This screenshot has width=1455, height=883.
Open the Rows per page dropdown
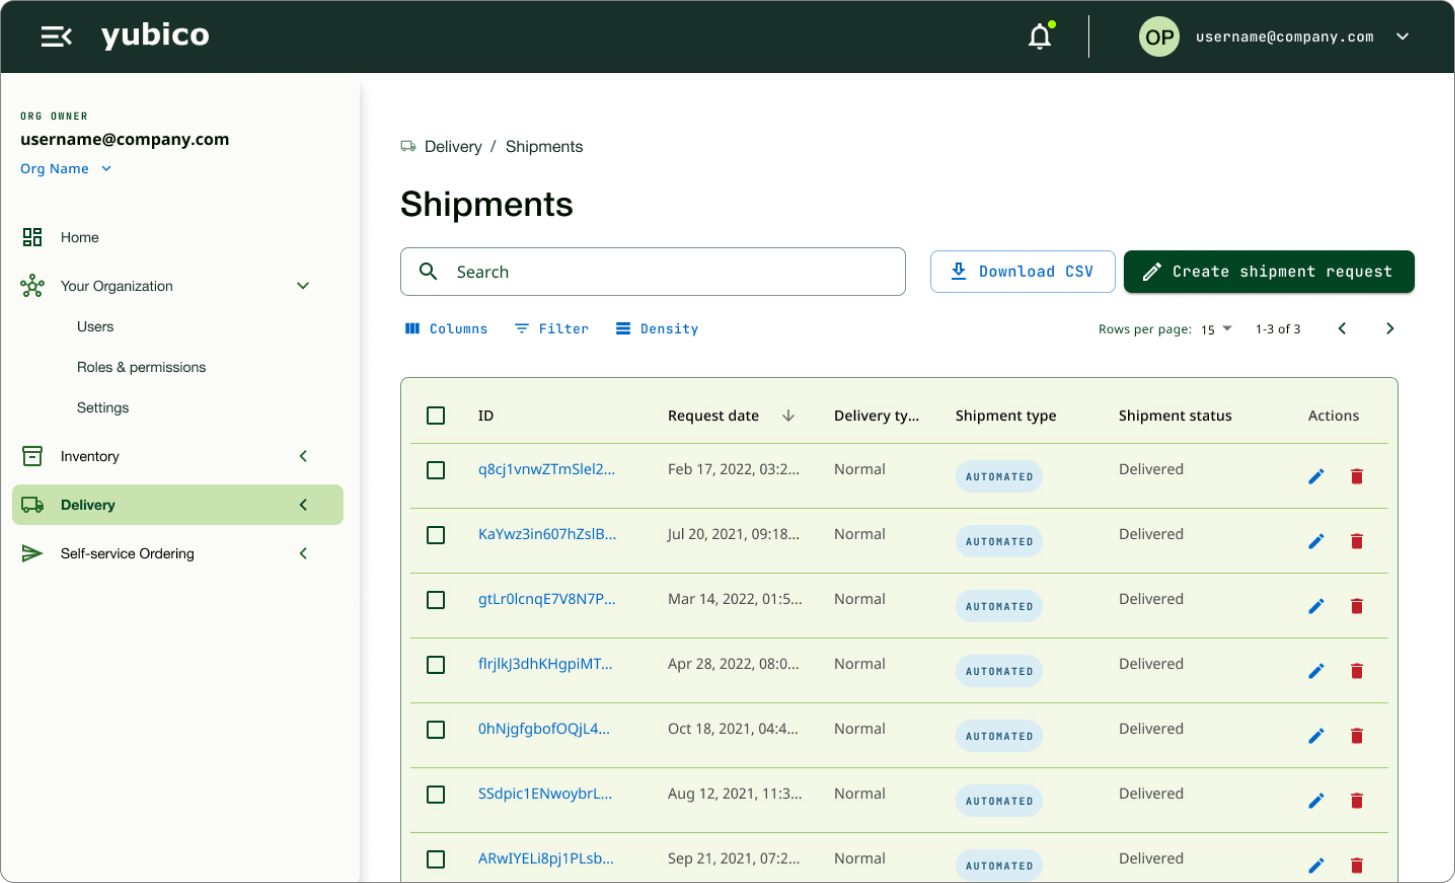1216,329
